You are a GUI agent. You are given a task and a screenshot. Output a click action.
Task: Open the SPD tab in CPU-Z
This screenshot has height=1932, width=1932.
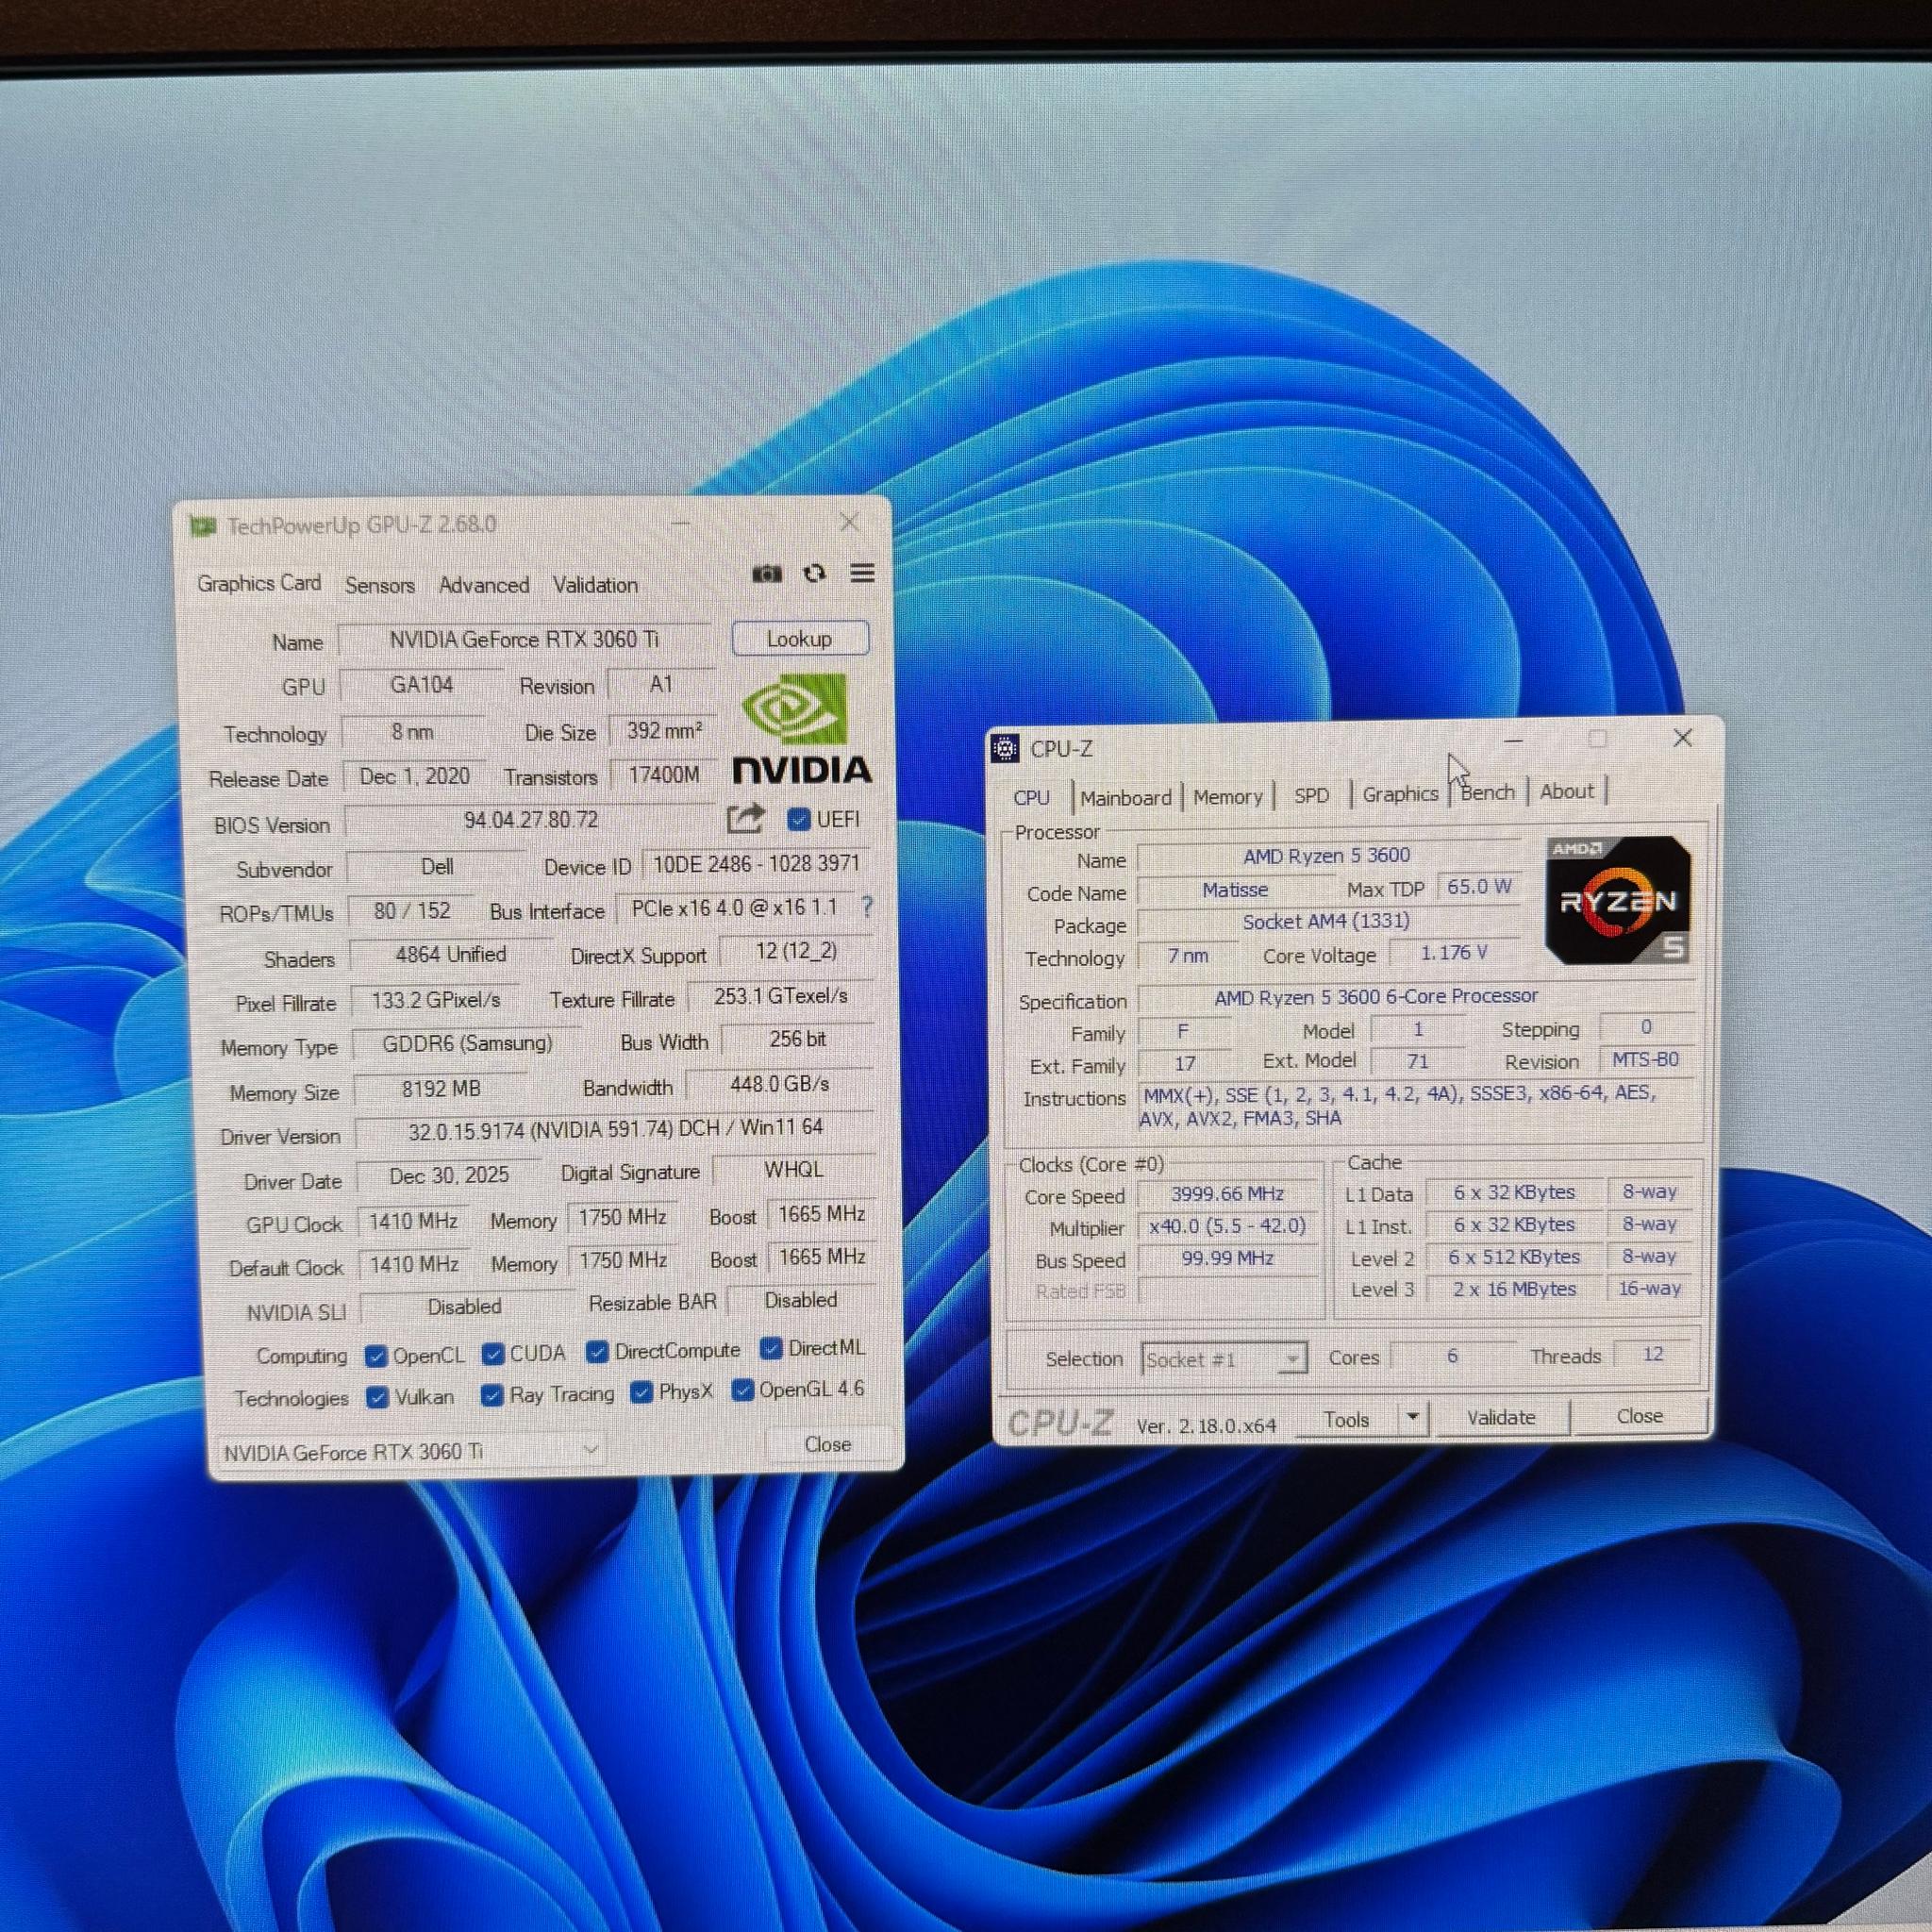(1311, 796)
